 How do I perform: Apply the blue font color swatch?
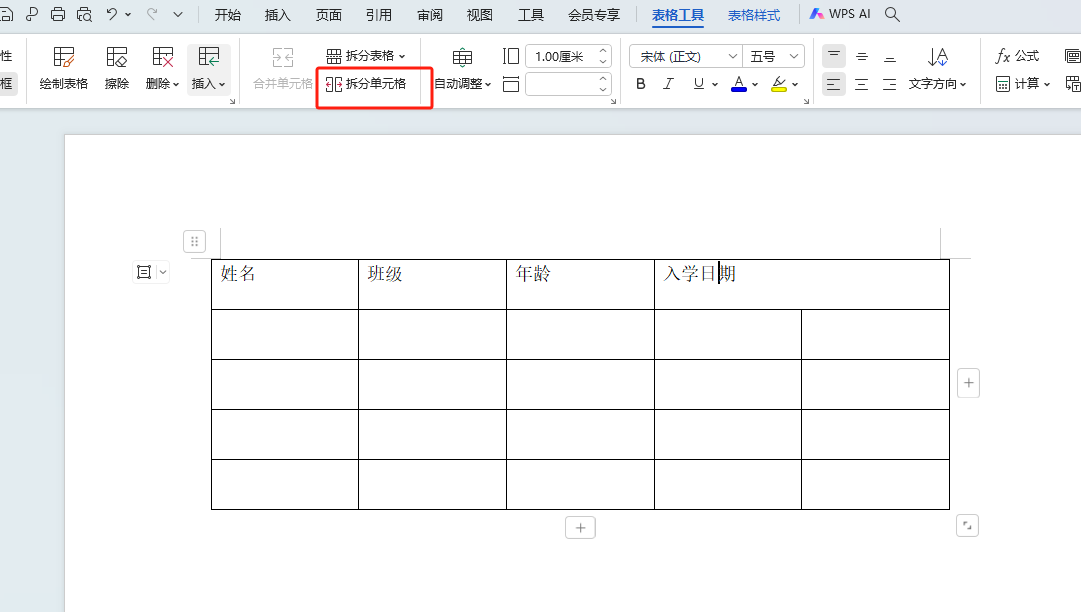(x=739, y=84)
